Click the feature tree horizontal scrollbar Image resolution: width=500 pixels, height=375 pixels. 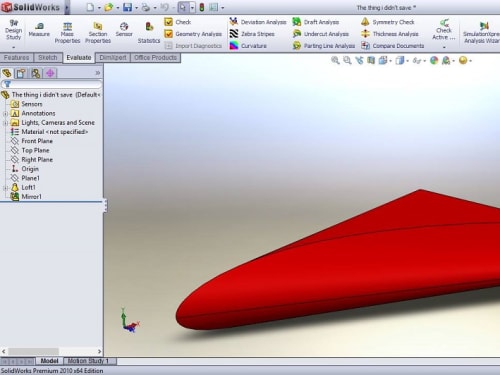coord(52,351)
